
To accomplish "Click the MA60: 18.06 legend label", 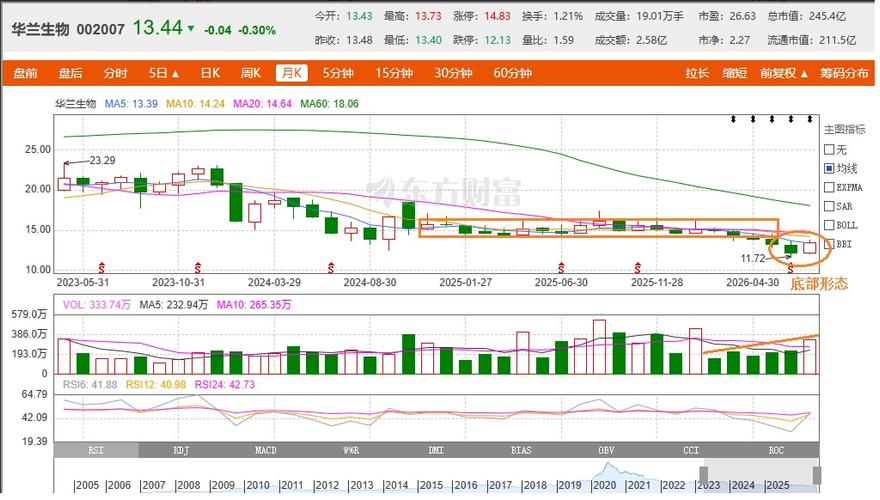I will (329, 104).
